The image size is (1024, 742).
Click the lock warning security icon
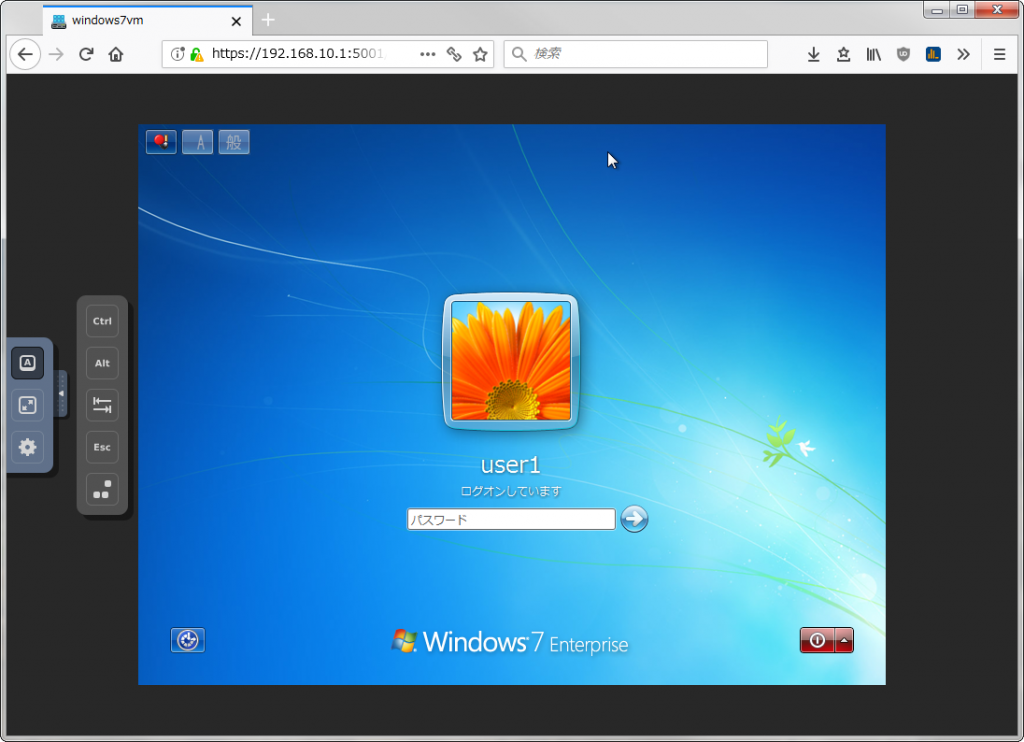click(197, 54)
